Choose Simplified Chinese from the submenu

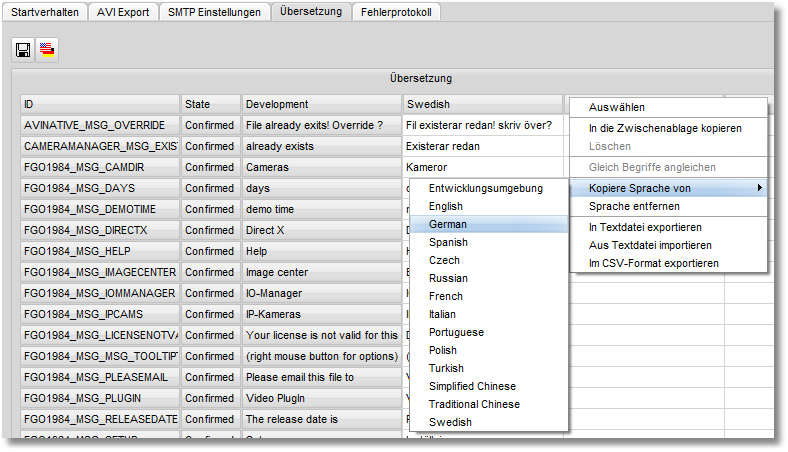tap(472, 386)
